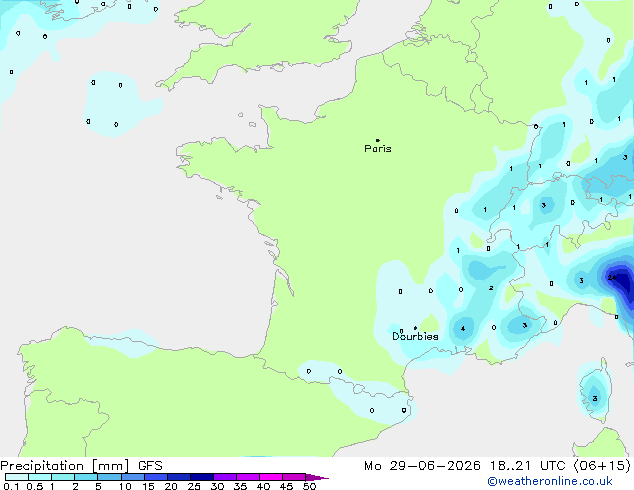The image size is (634, 490).
Task: Pick the legend swatch between 0.1 and 0.5
Action: pos(17,477)
